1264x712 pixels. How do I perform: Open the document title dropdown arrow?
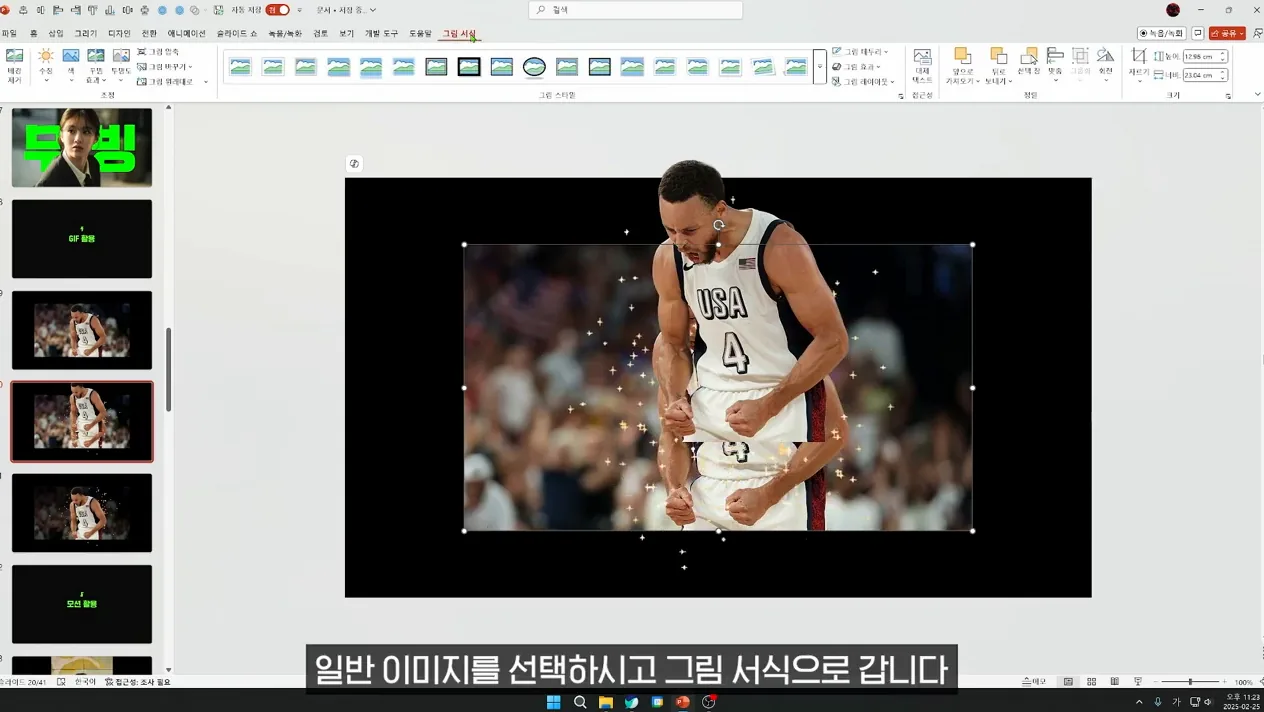coord(373,10)
